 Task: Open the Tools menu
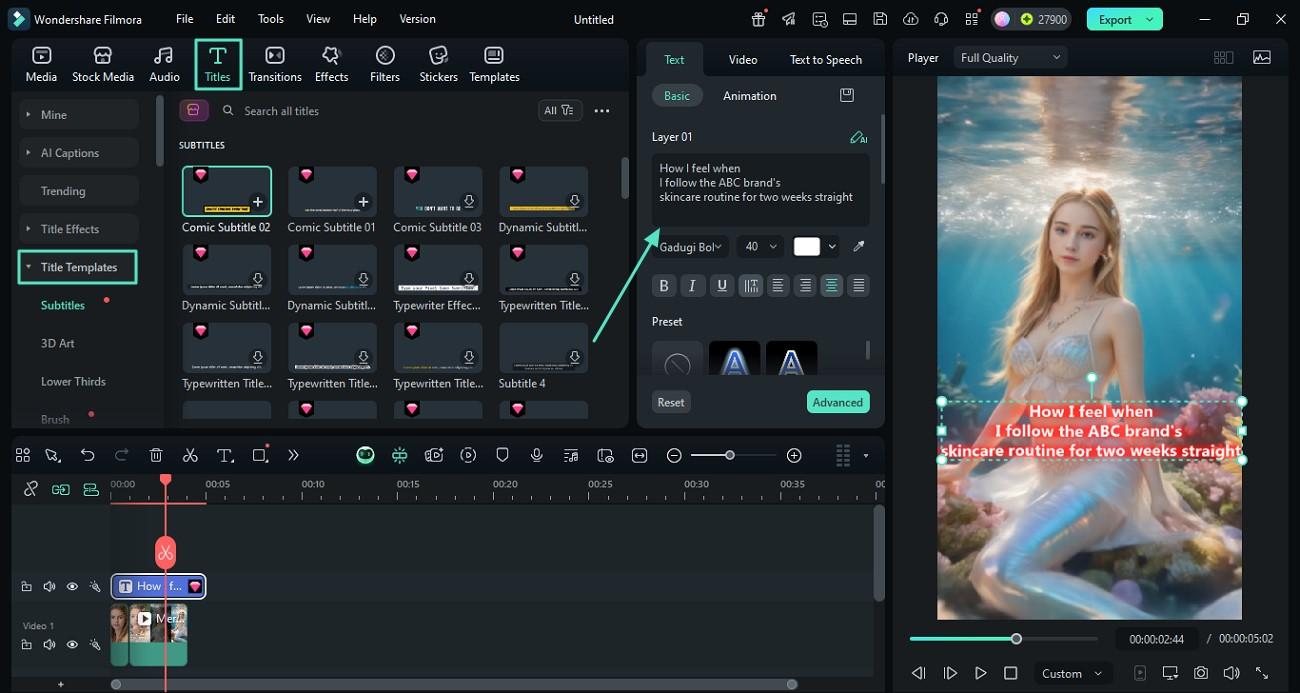(x=270, y=19)
